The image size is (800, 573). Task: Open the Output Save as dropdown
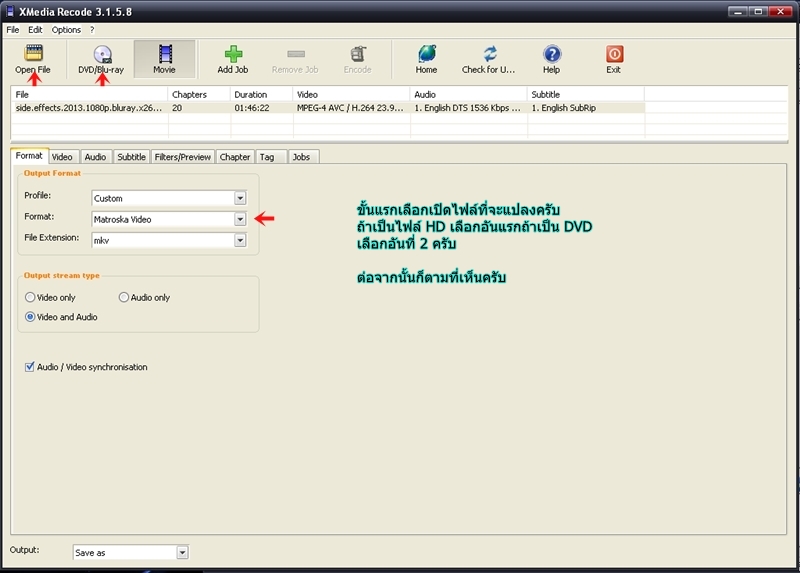[x=182, y=552]
